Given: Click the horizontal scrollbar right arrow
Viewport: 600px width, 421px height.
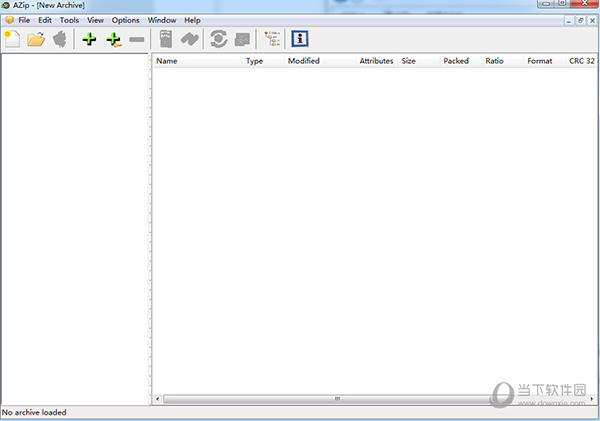Looking at the screenshot, I should point(592,399).
